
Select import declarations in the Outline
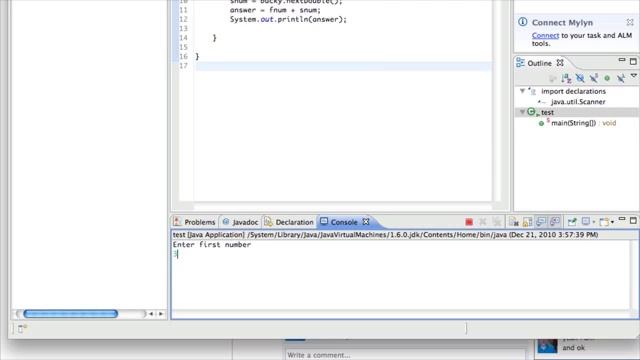[573, 91]
